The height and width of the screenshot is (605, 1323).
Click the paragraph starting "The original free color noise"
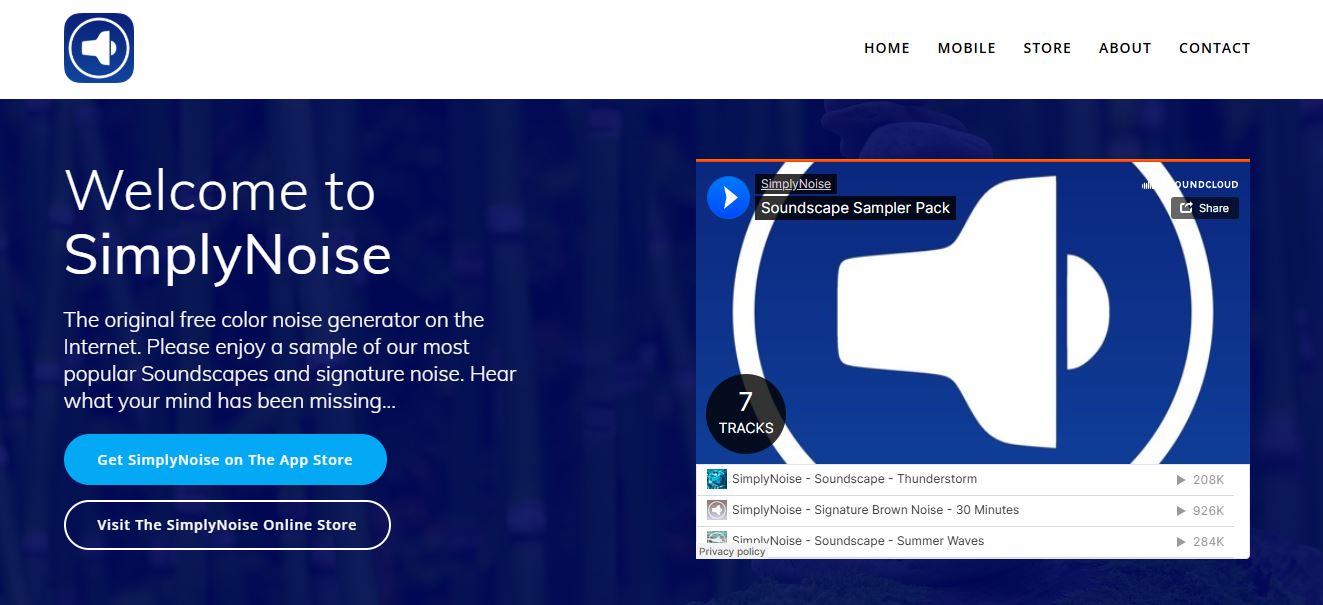(290, 360)
